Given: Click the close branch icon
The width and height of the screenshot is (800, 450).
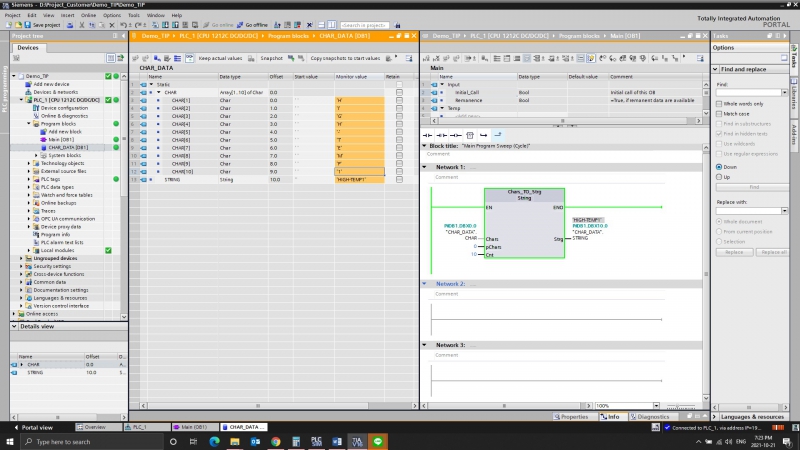Looking at the screenshot, I should 497,135.
